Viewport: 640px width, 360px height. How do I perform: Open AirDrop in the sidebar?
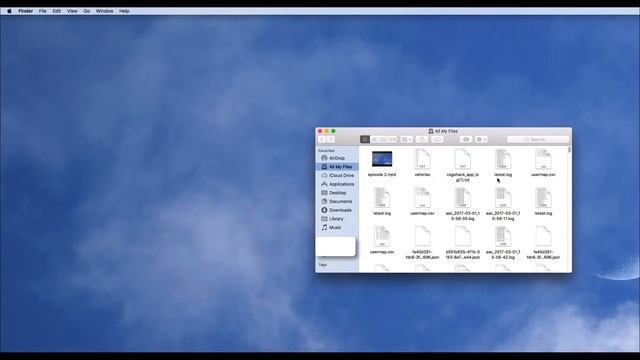point(337,158)
